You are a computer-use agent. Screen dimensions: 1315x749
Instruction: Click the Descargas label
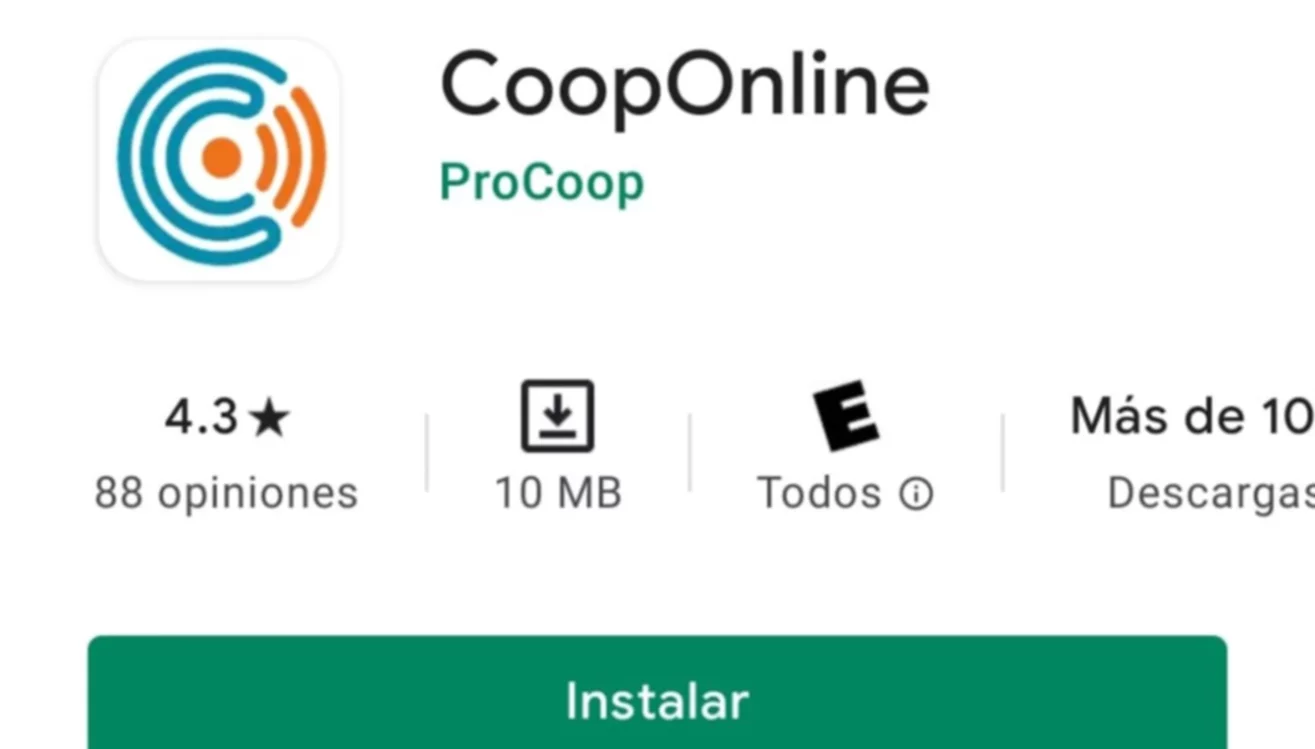coord(1211,493)
